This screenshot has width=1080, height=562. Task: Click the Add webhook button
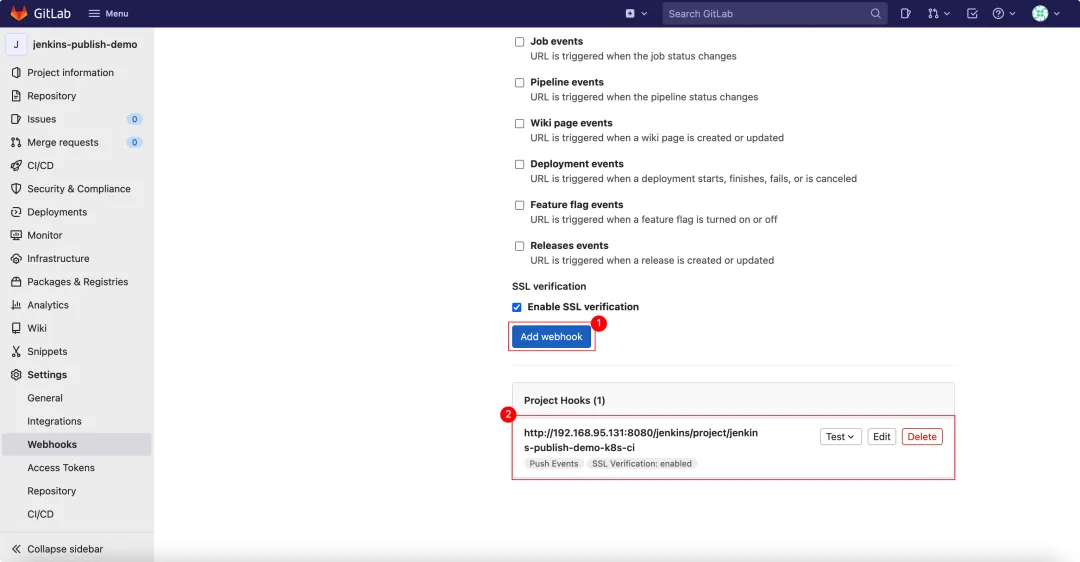click(551, 337)
